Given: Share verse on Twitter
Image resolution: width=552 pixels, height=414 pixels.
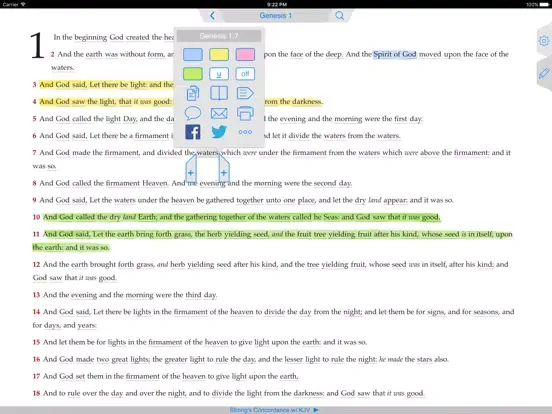Looking at the screenshot, I should pyautogui.click(x=219, y=132).
